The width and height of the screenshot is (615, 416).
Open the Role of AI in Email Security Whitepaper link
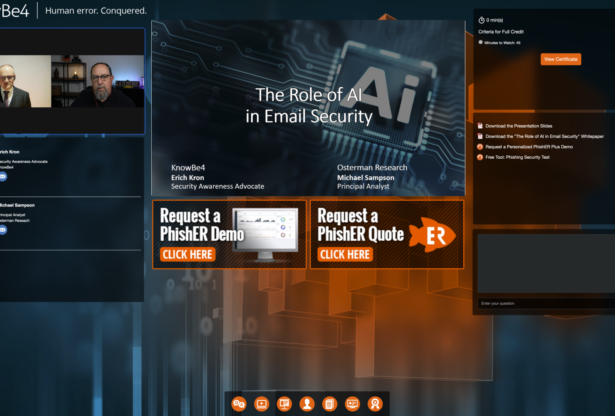(545, 136)
